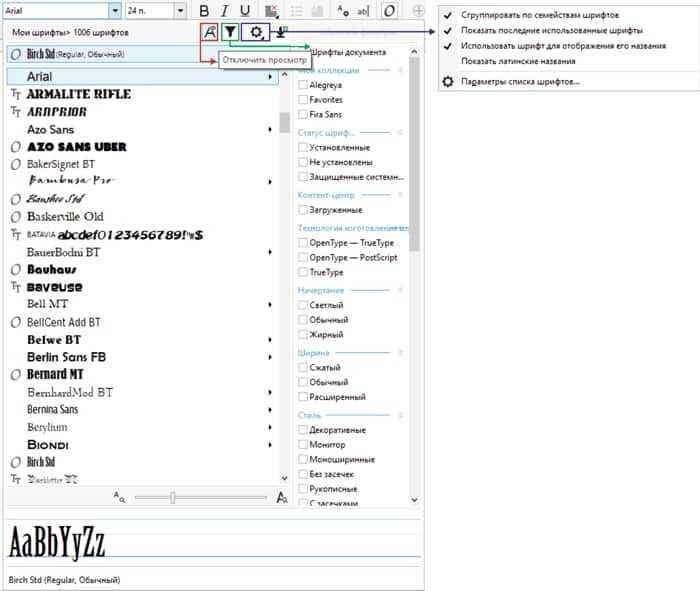
Task: Tick the Загруженные checkbox
Action: [x=303, y=209]
